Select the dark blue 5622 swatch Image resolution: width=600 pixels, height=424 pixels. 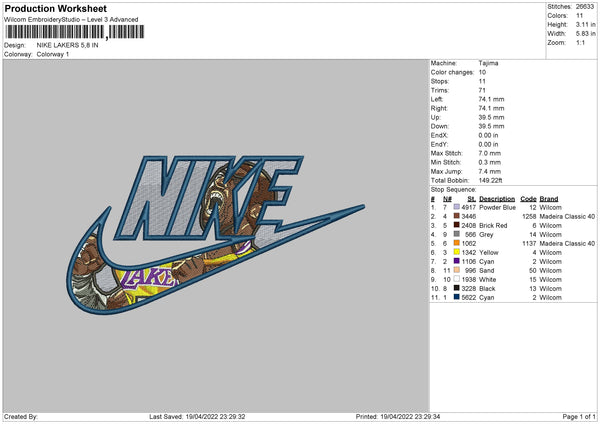[457, 297]
